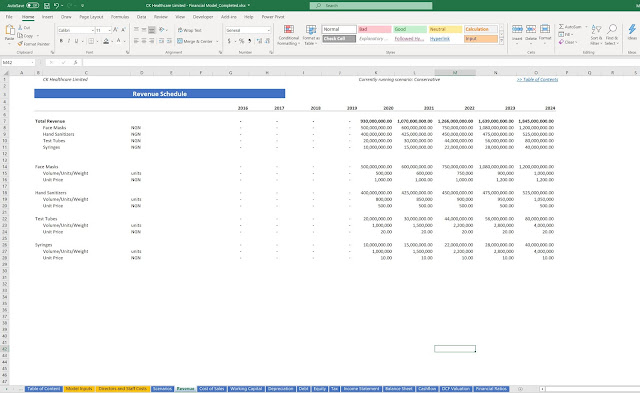Open the Formulas ribbon tab

[x=120, y=17]
